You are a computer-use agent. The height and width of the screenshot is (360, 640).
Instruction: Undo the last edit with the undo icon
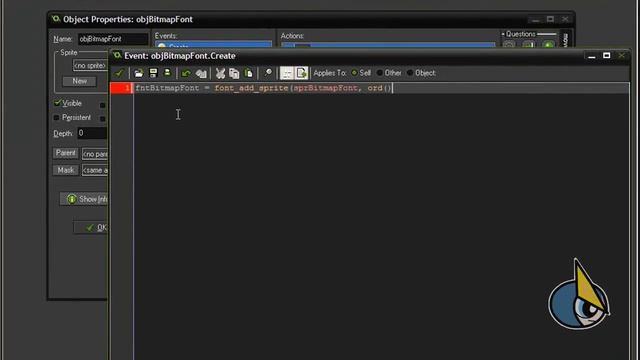186,73
